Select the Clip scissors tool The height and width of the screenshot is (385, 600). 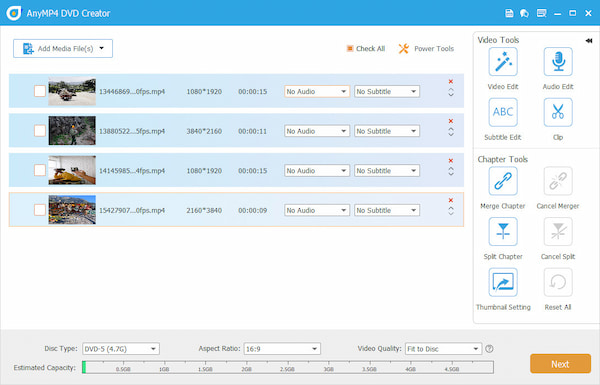(558, 112)
